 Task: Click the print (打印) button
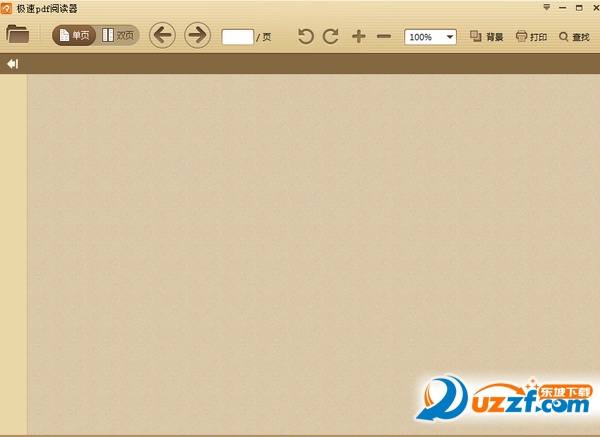coord(531,37)
